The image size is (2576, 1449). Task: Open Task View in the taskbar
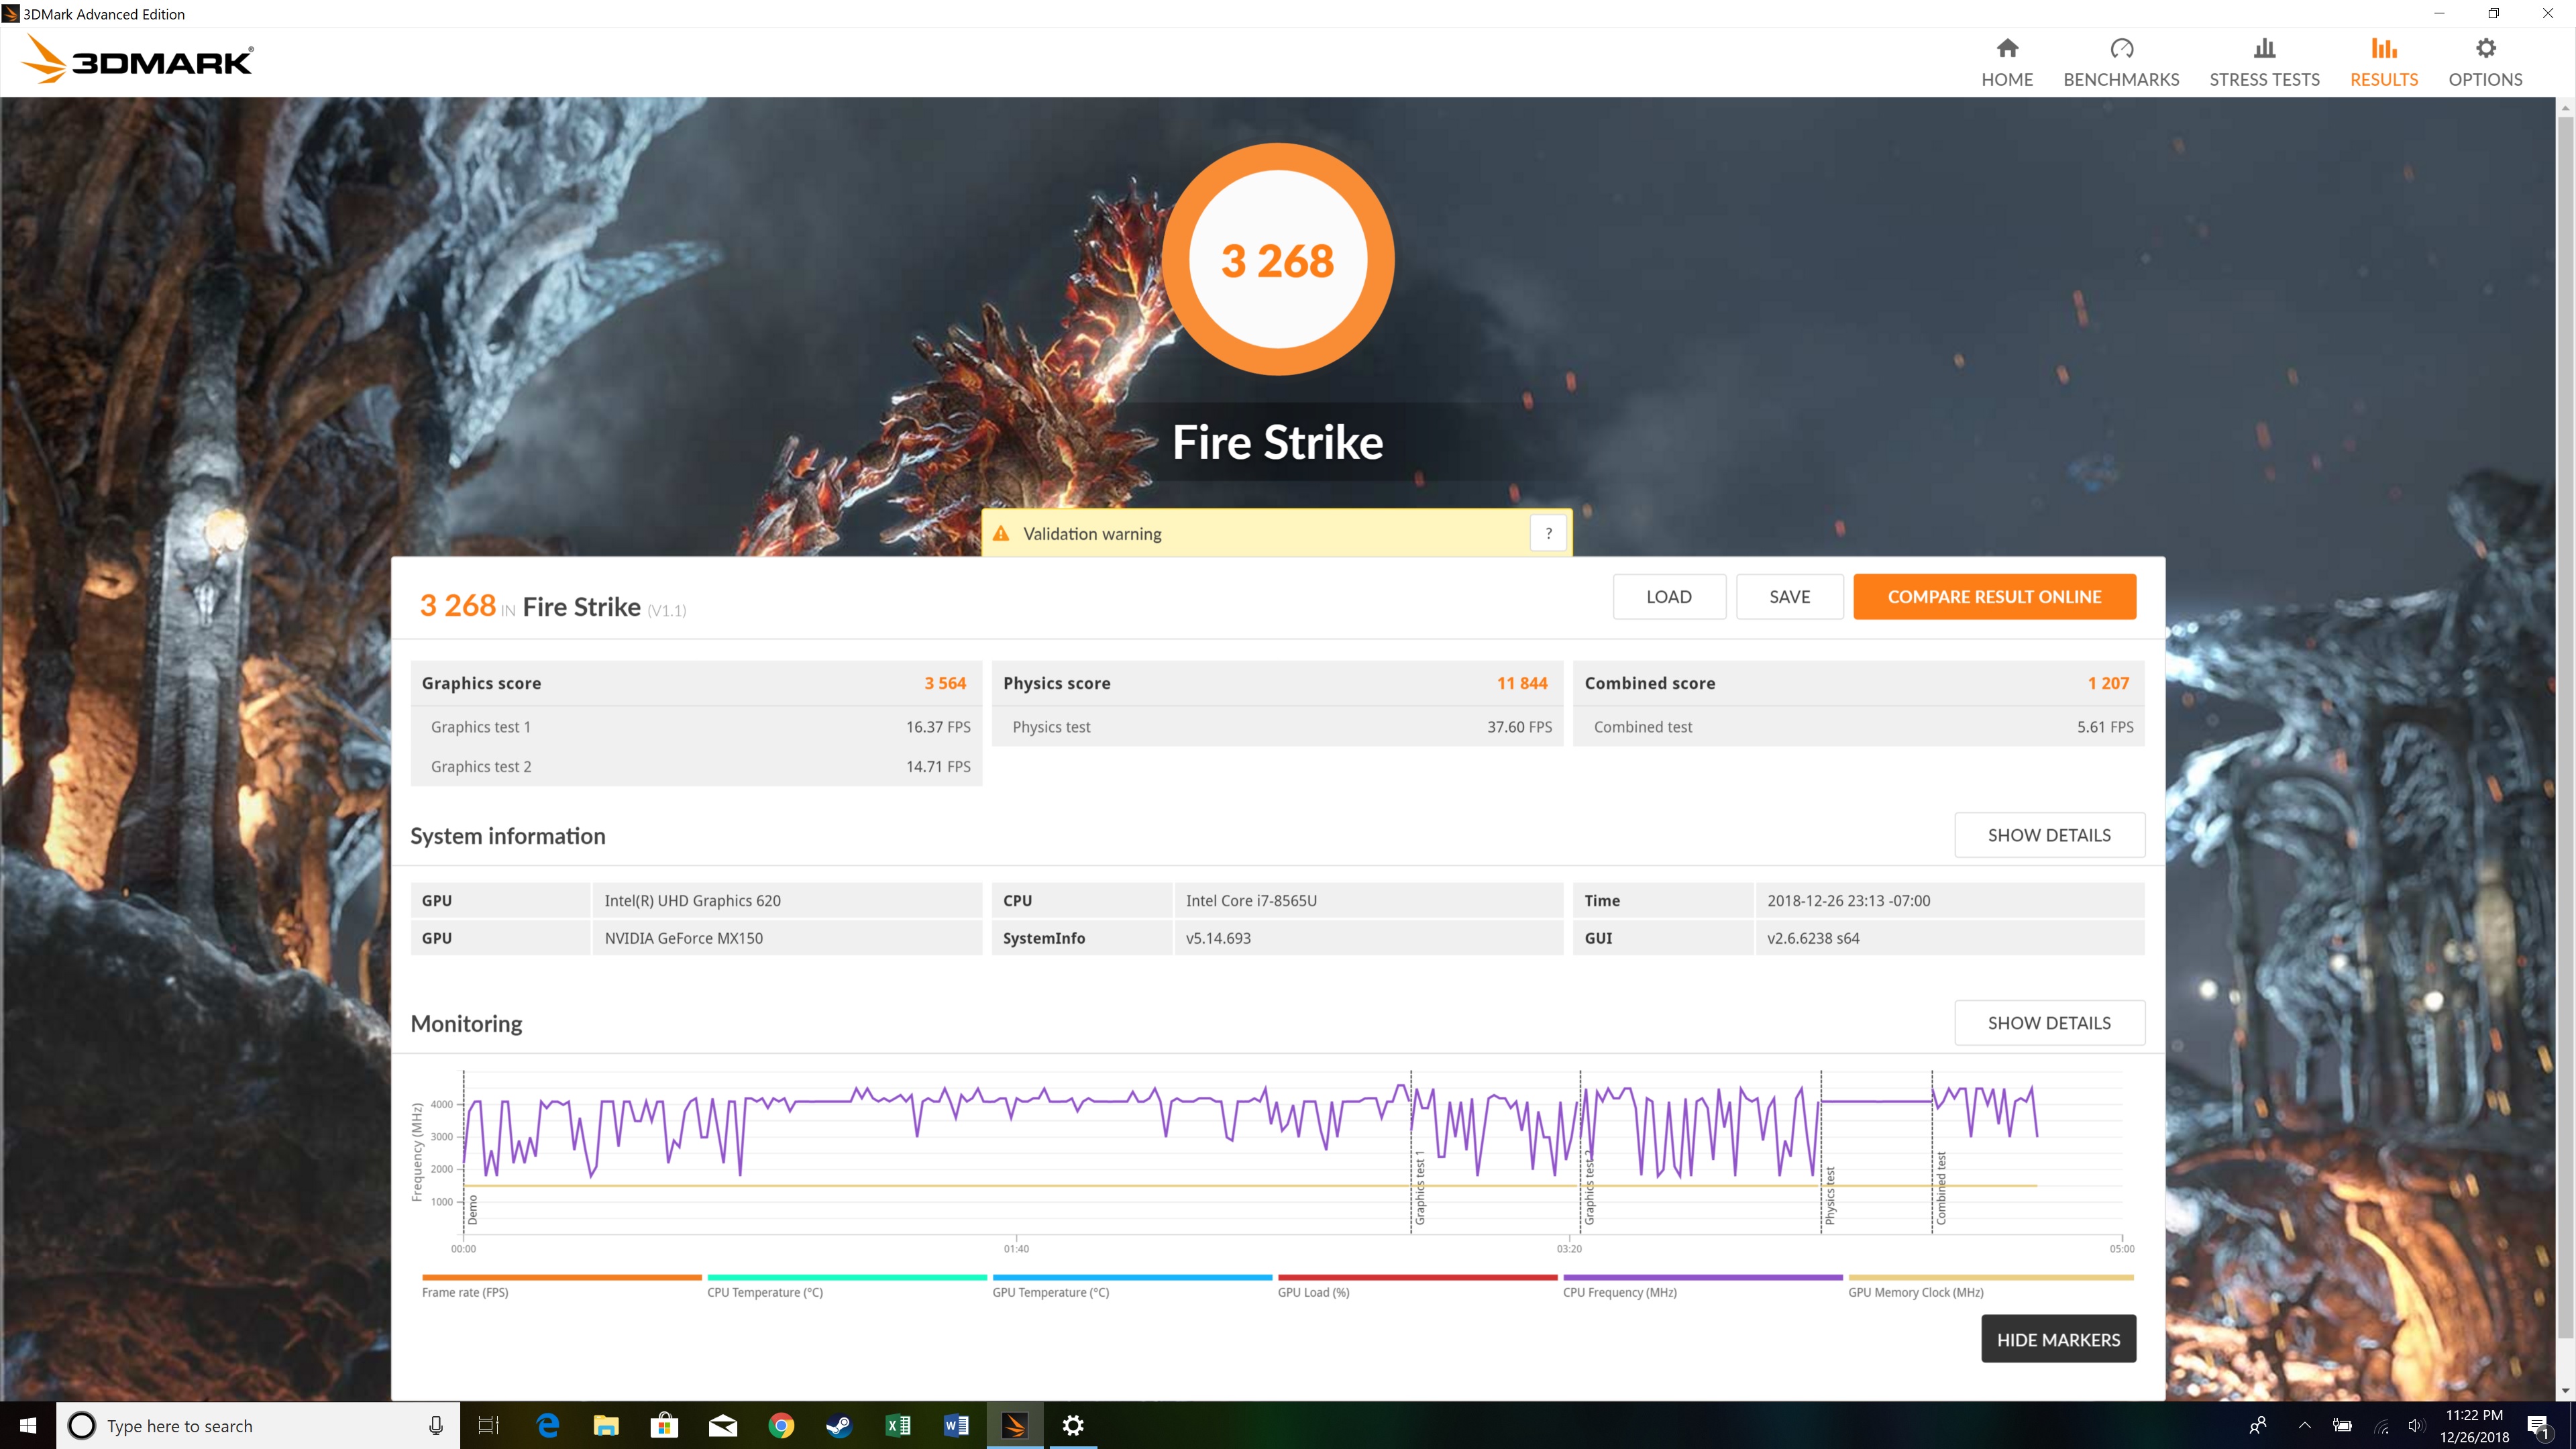(488, 1425)
